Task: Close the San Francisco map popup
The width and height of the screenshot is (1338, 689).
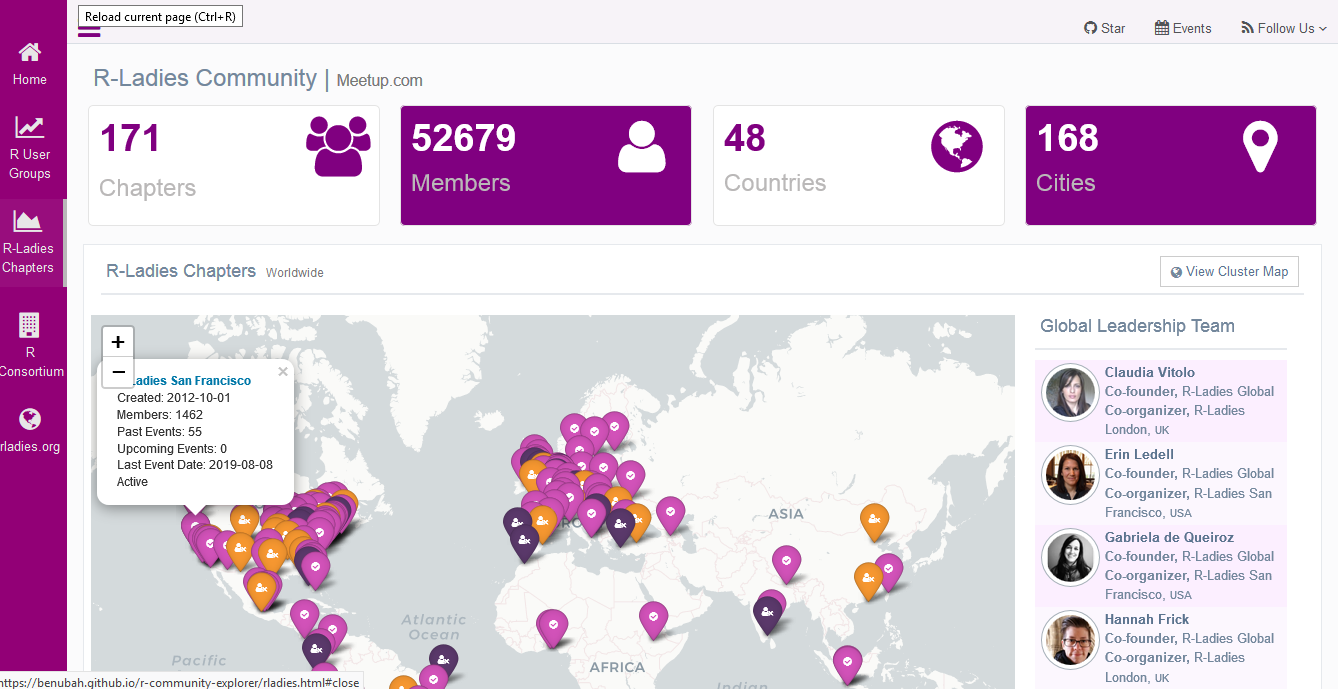Action: (x=282, y=371)
